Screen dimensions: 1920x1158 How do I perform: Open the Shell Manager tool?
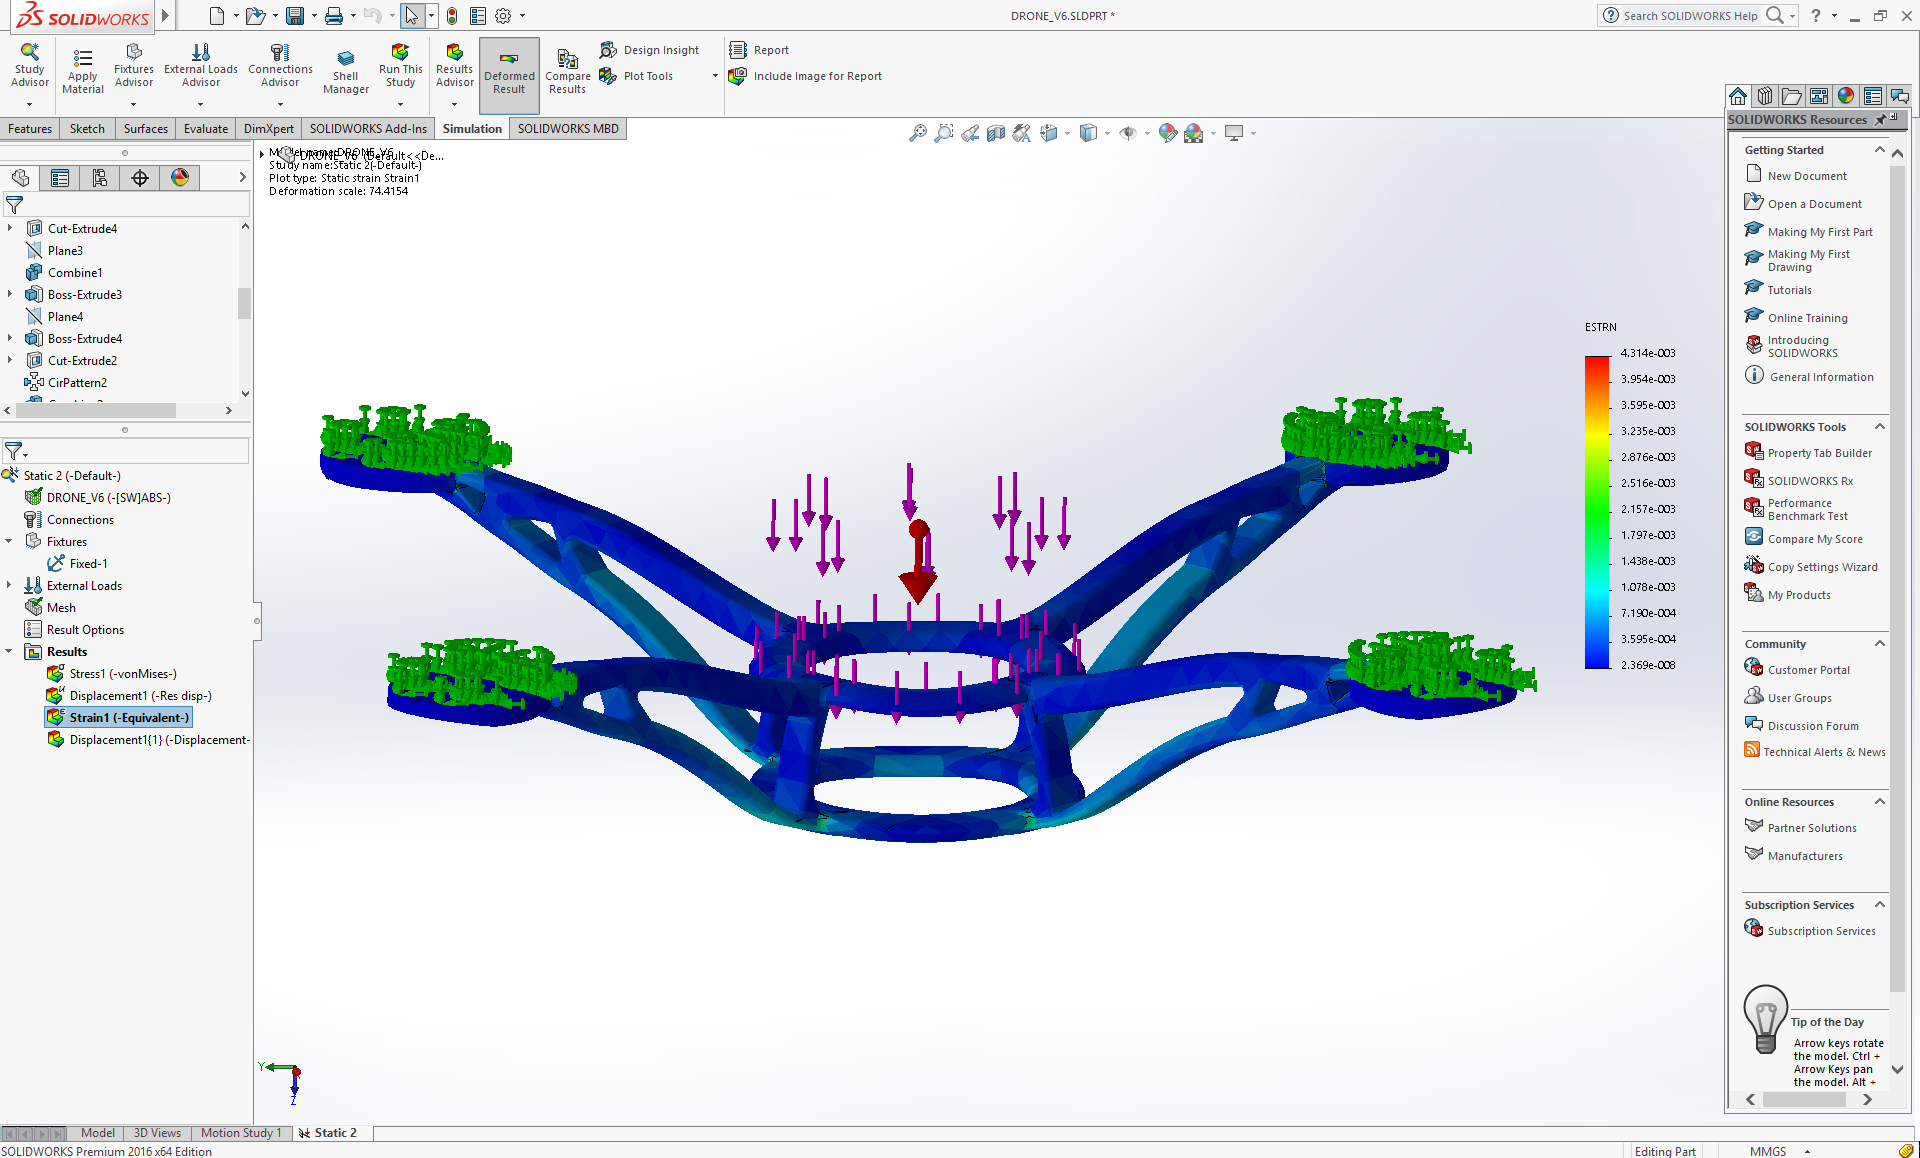(x=345, y=60)
